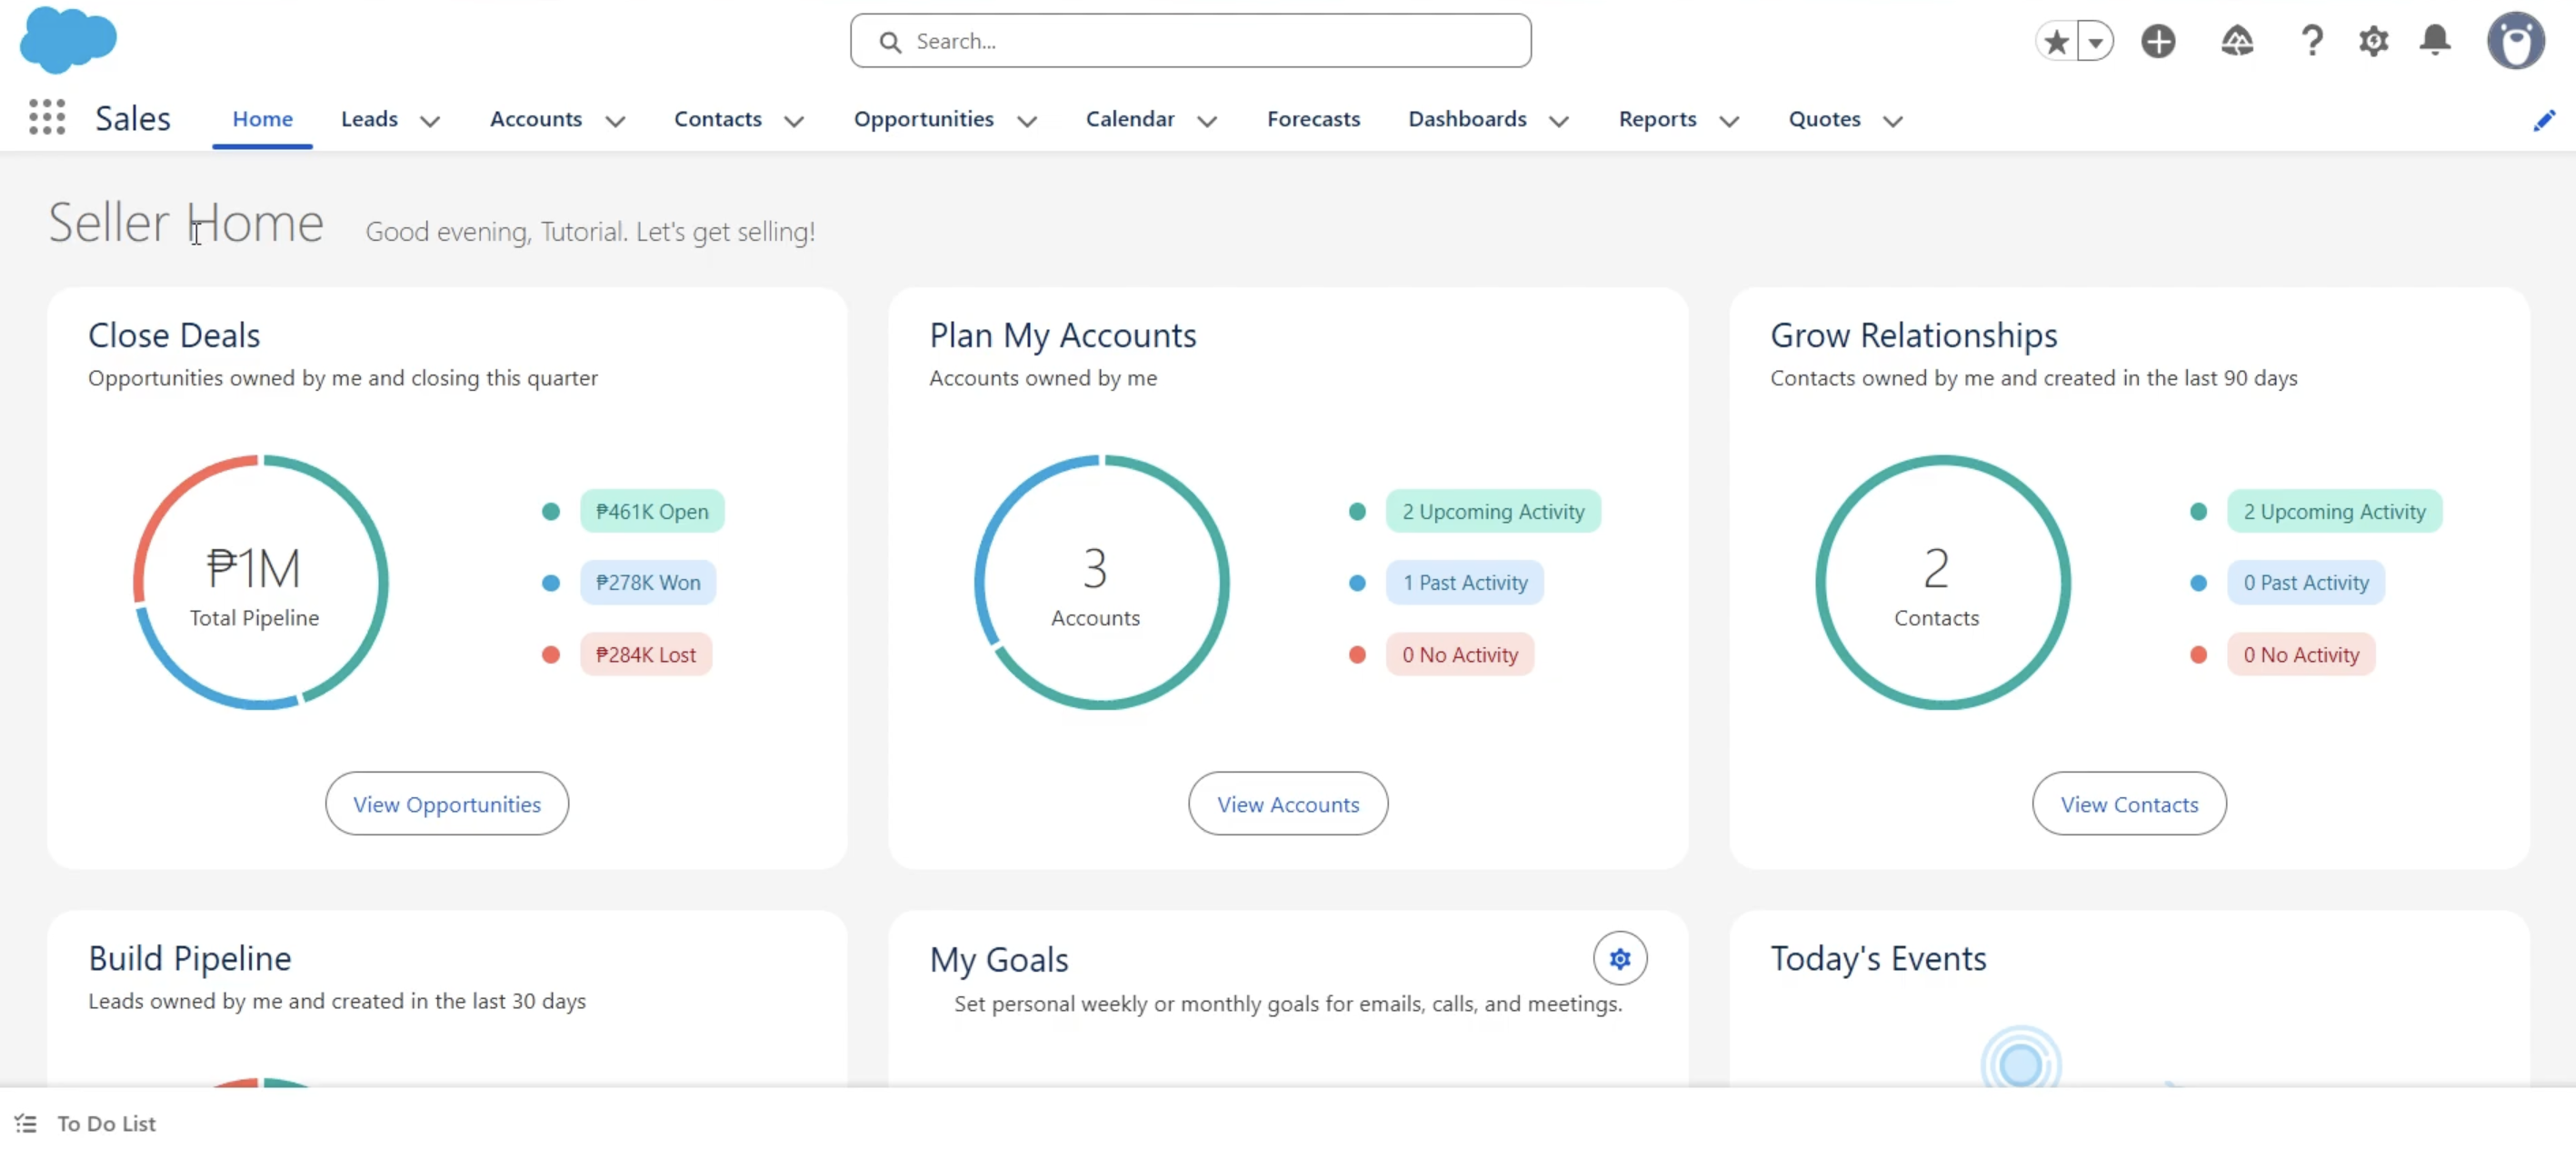Viewport: 2576px width, 1149px height.
Task: Click the ₱461K Open pill
Action: tap(652, 511)
